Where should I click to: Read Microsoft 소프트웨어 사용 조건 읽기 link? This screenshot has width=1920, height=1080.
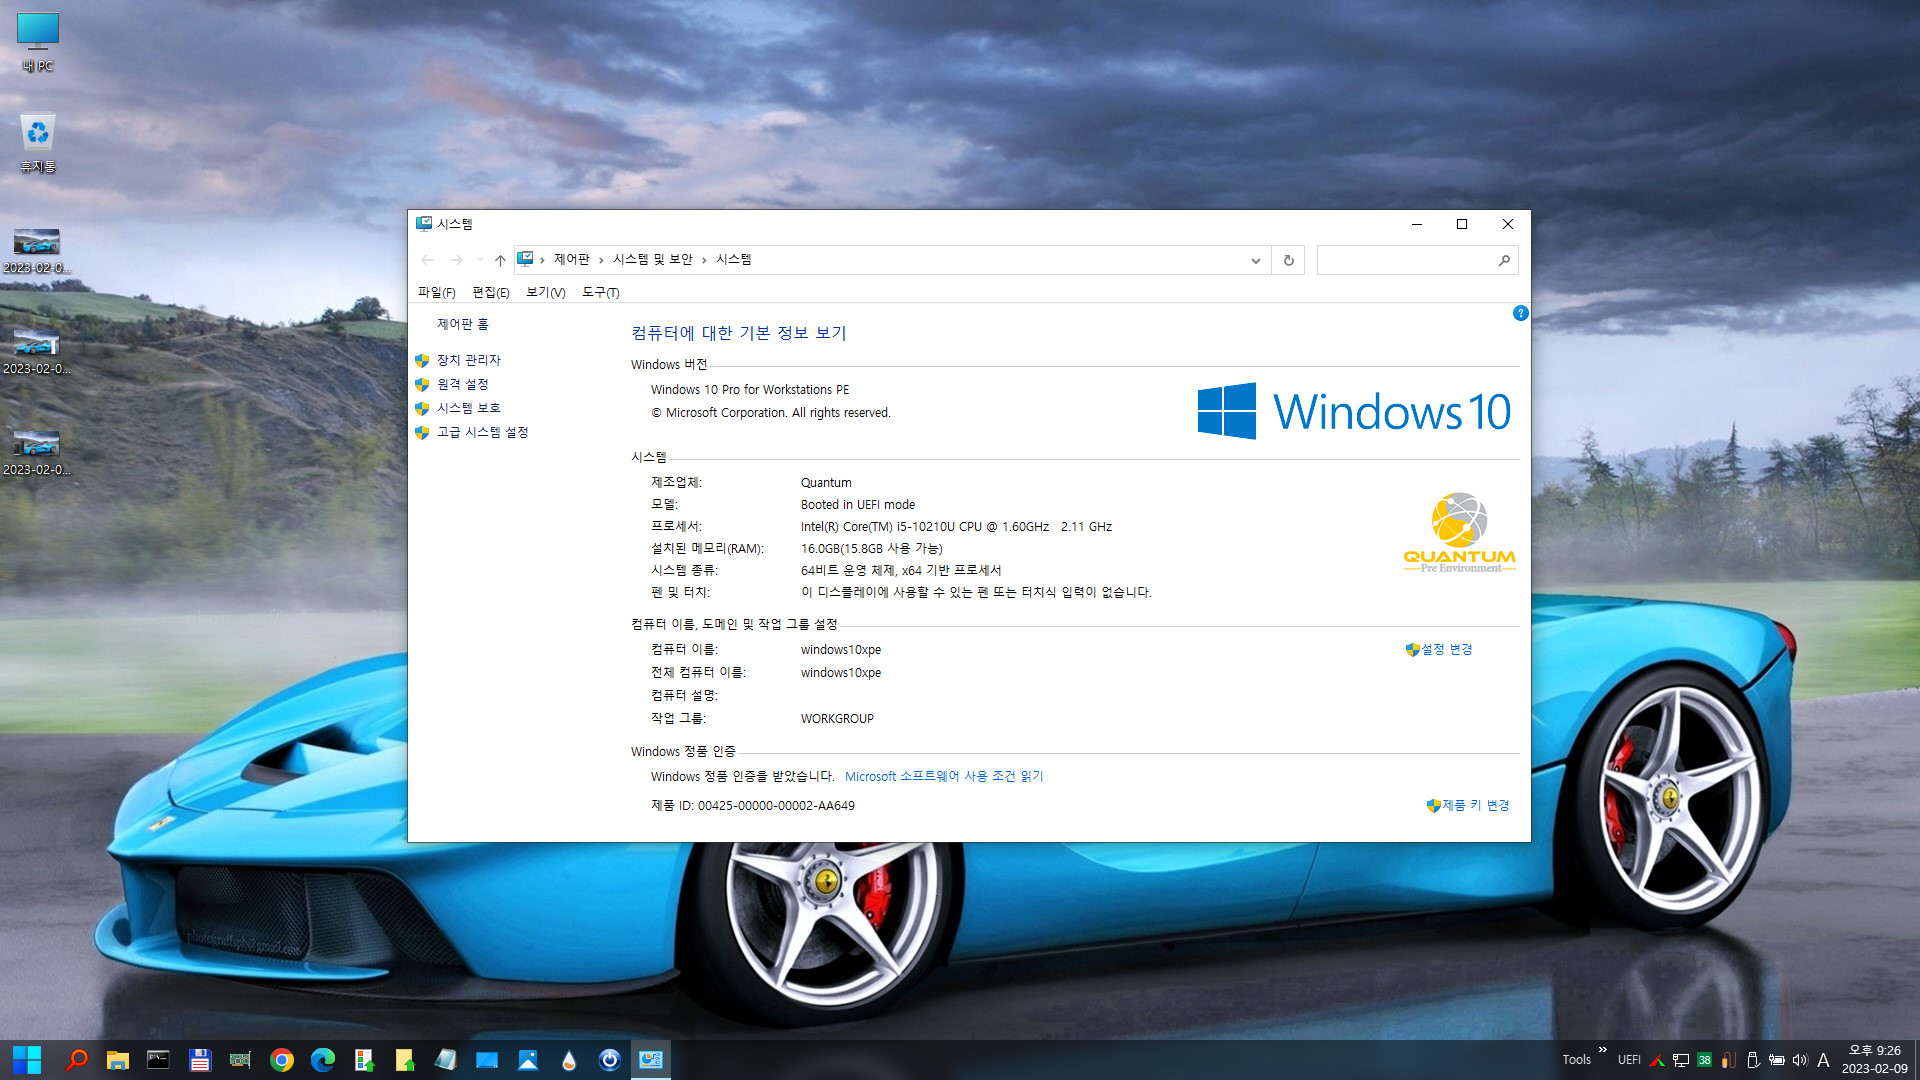click(x=943, y=776)
